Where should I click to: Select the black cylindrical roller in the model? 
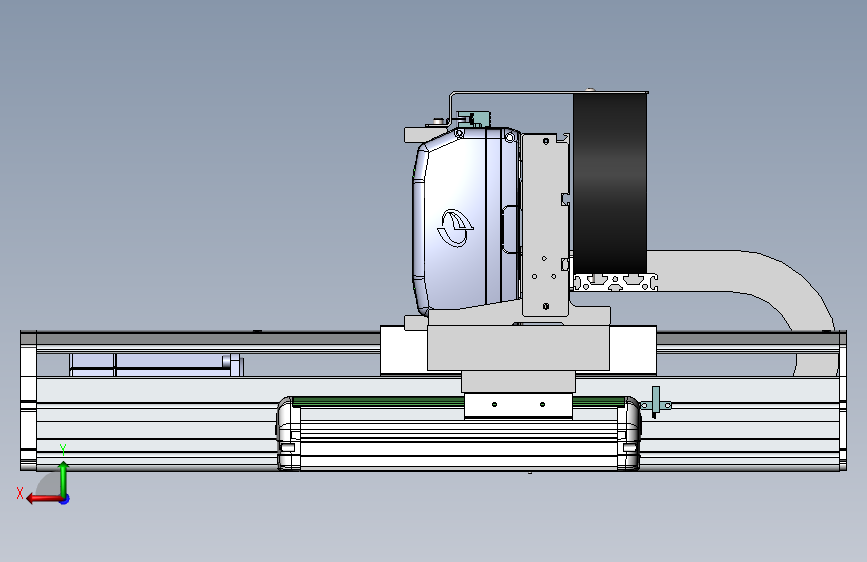tap(610, 183)
